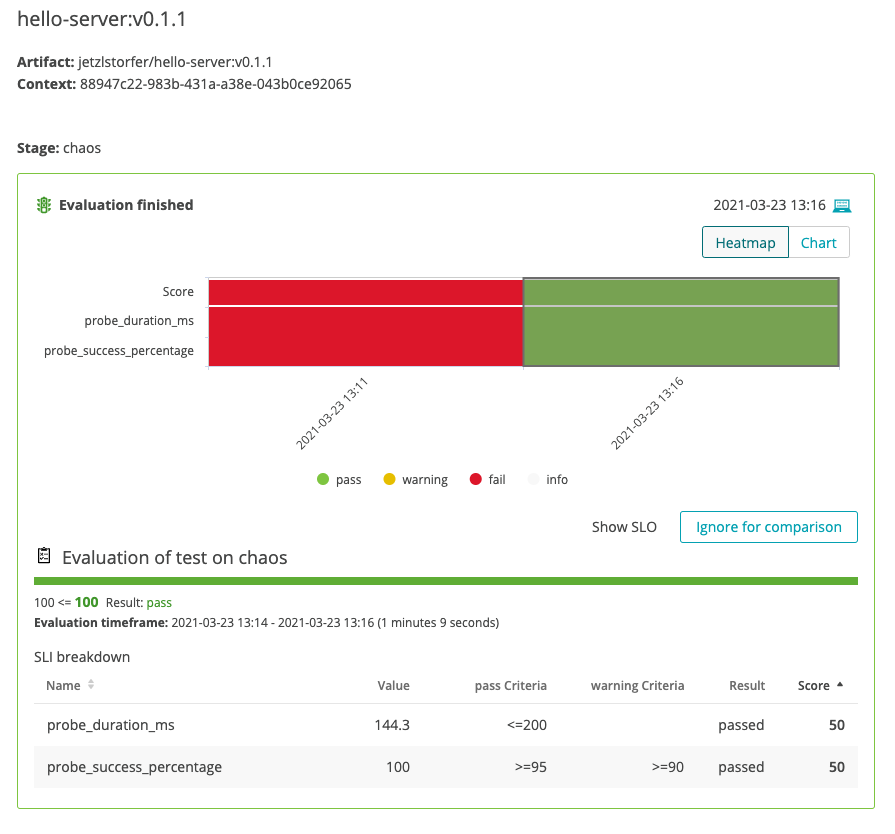Toggle pass legend entry
Screen dimensions: 895x834
(339, 480)
